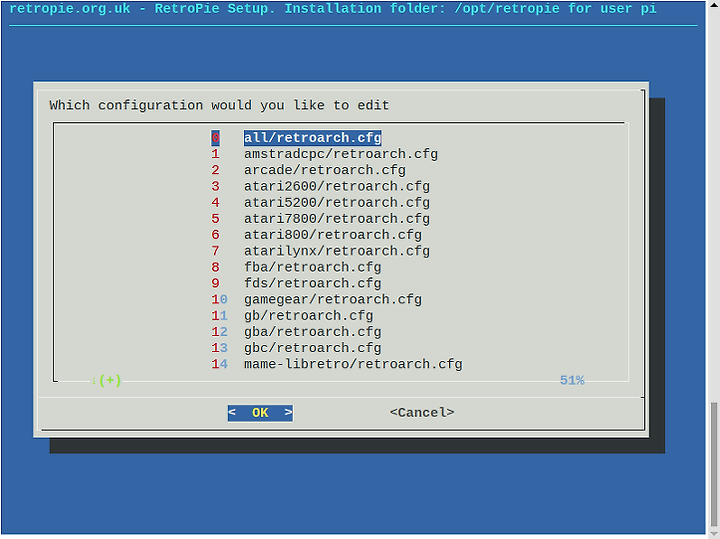This screenshot has height=539, width=720.
Task: Select the all/retroarch.cfg entry
Action: (x=312, y=138)
